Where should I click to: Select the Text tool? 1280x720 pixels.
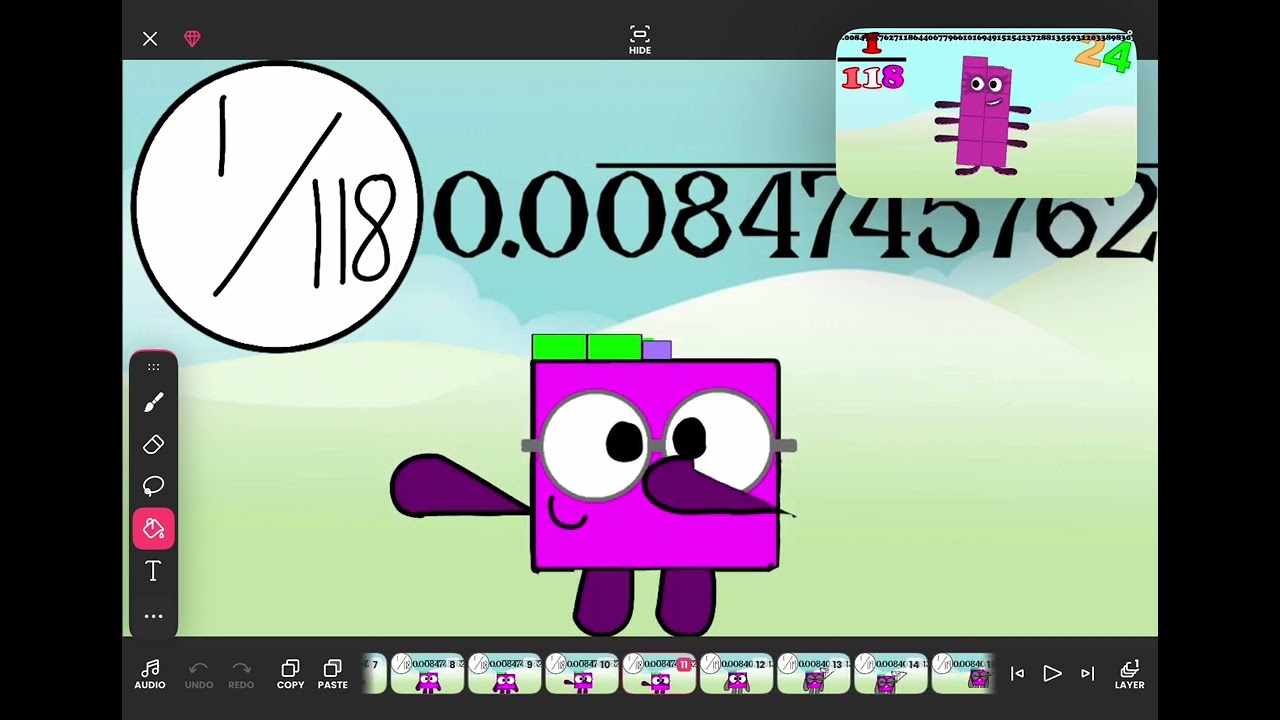(x=153, y=571)
